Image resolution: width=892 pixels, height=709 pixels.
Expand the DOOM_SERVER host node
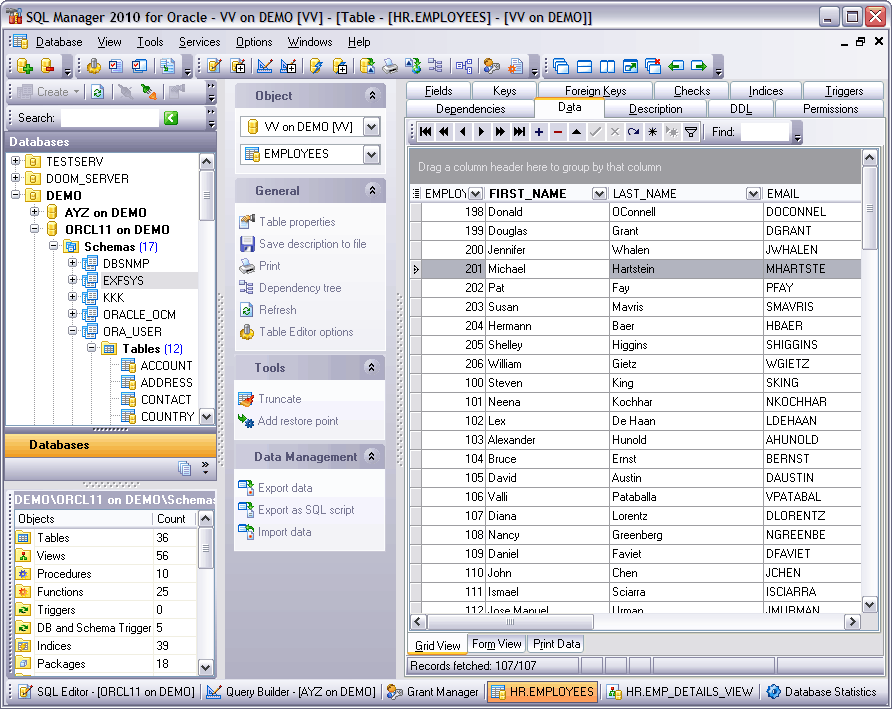(x=15, y=178)
